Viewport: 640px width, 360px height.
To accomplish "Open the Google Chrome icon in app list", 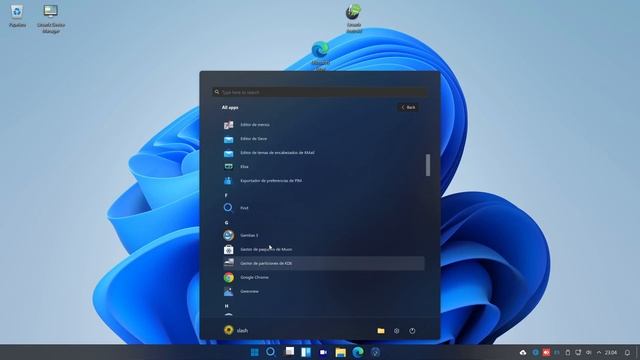I will tap(229, 277).
